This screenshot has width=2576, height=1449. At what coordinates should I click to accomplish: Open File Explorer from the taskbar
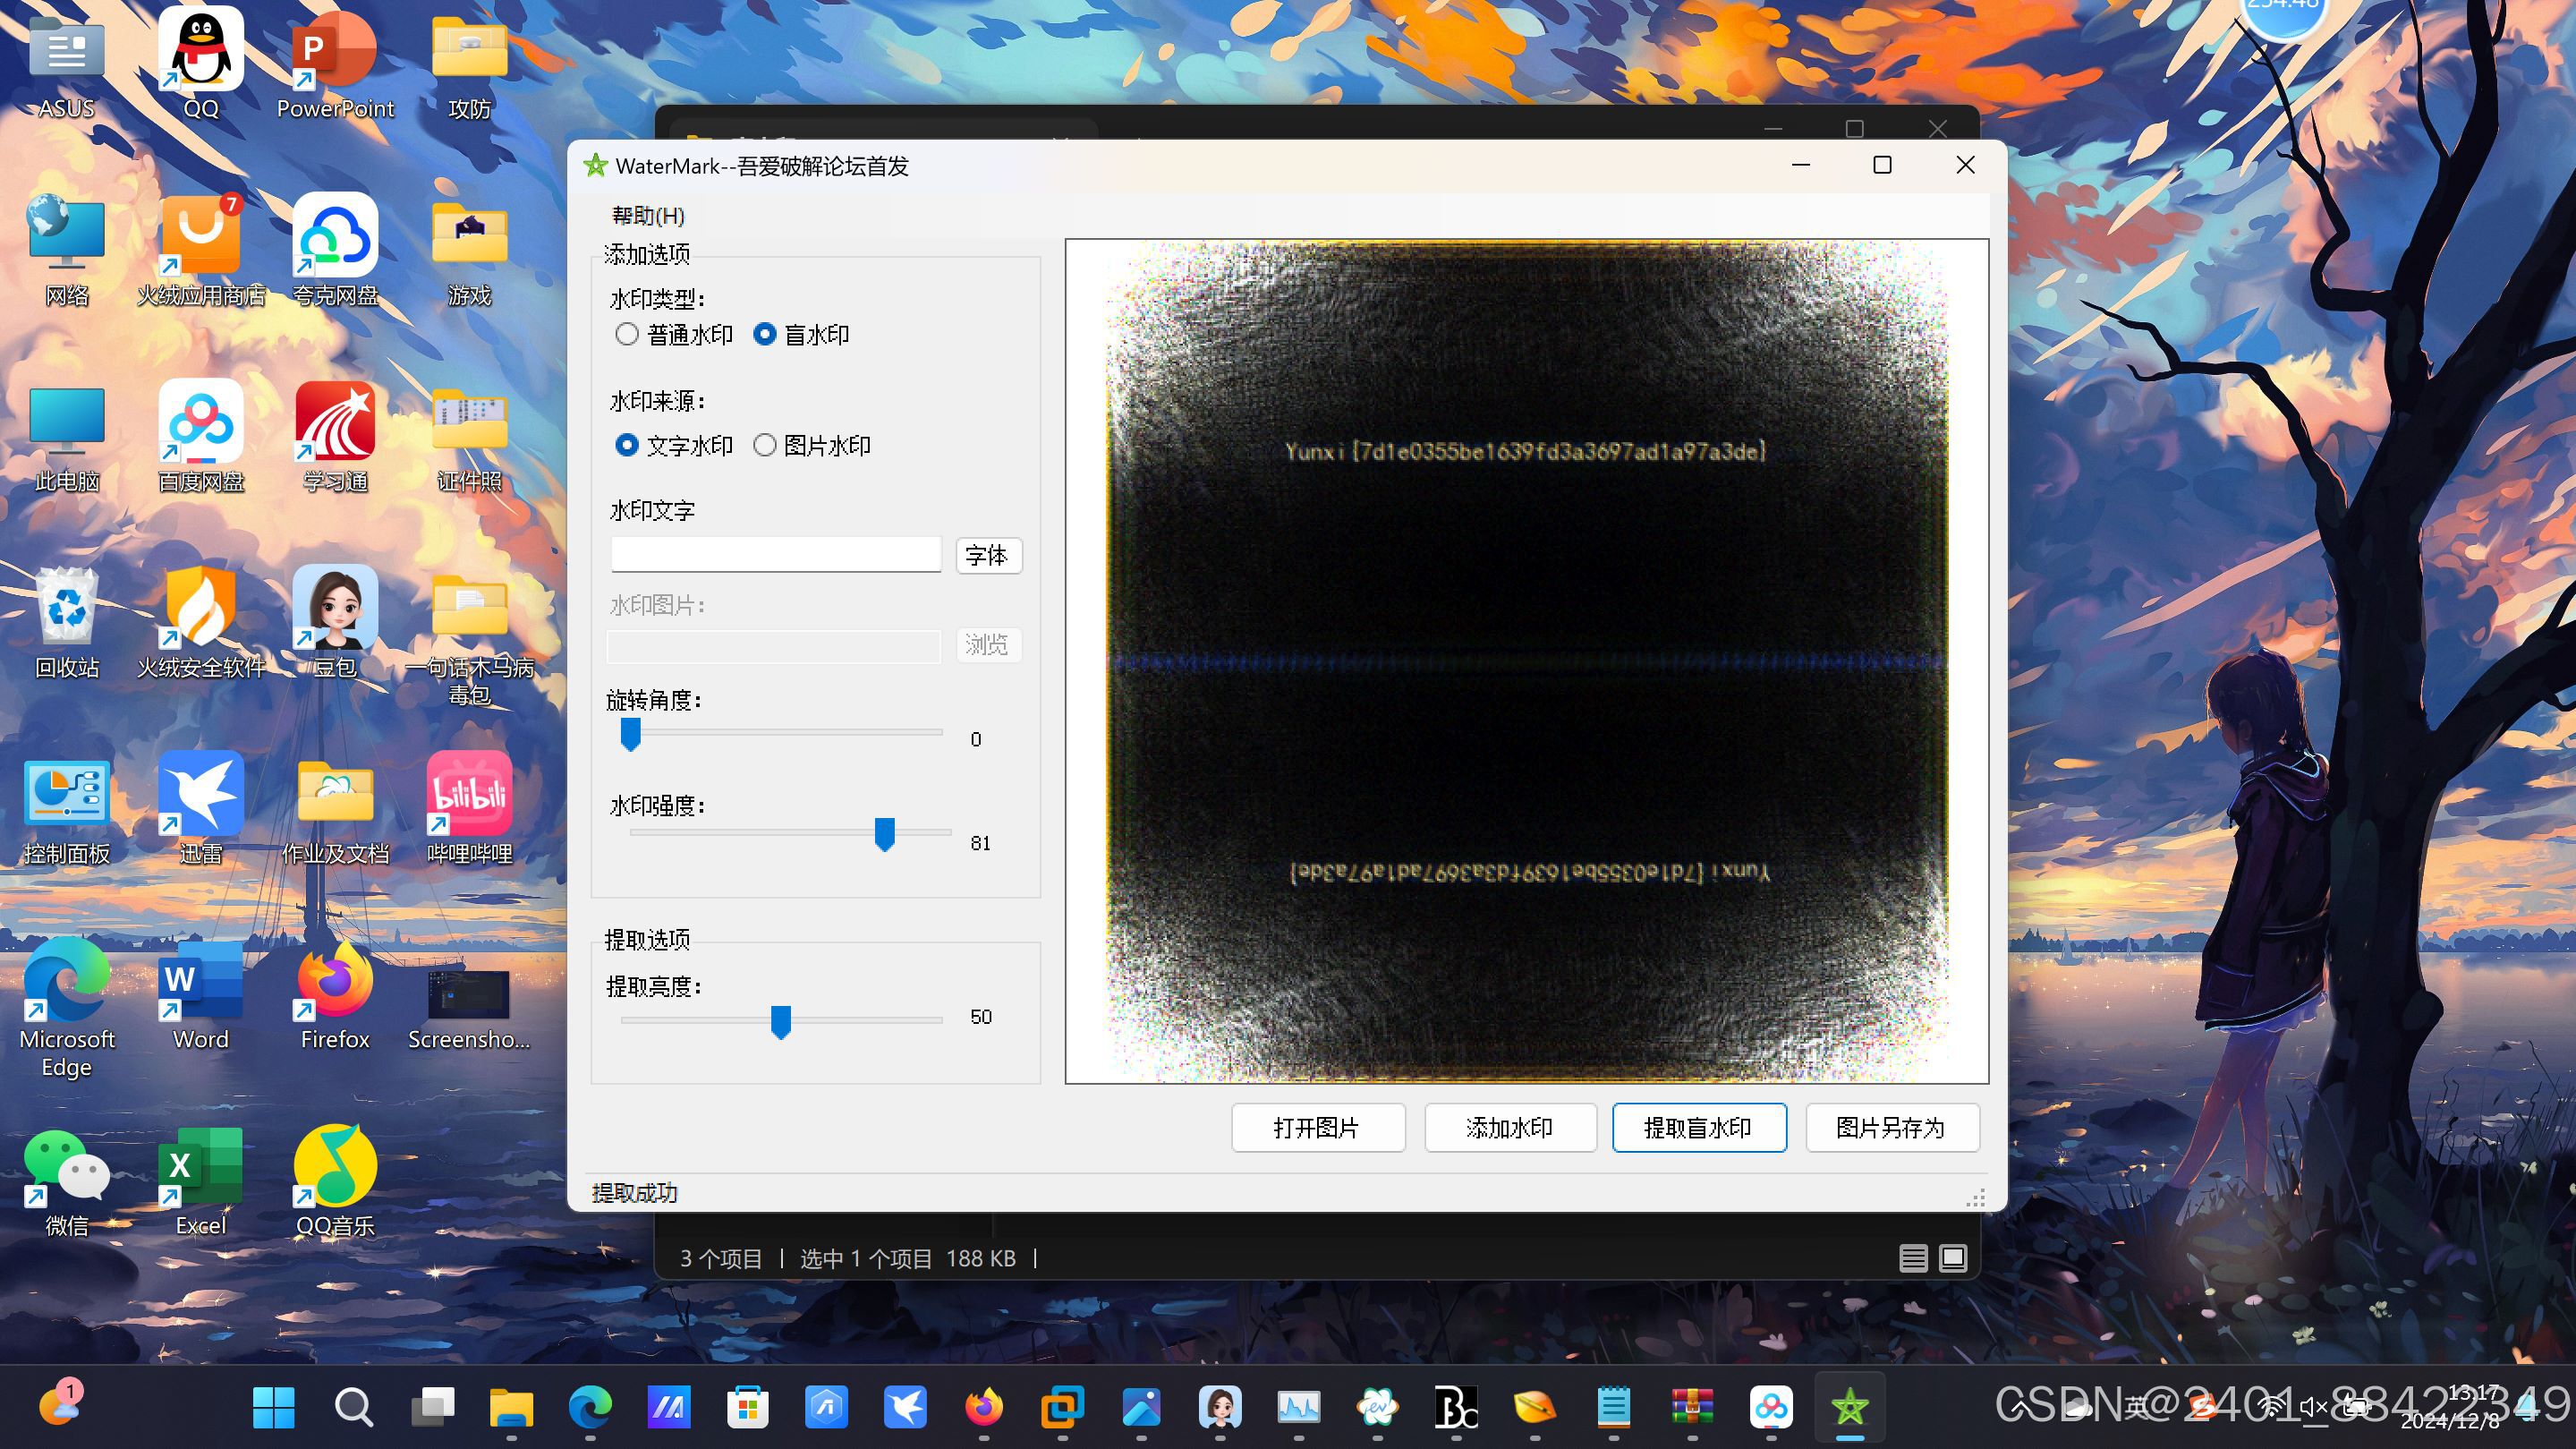(511, 1407)
